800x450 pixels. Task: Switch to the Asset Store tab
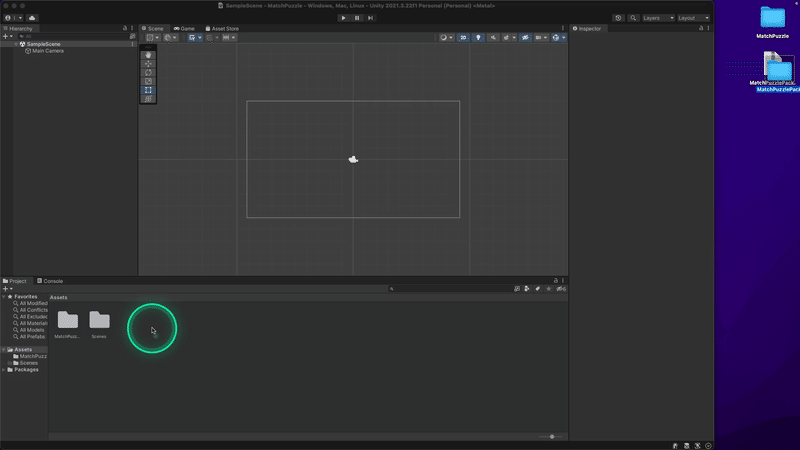222,29
